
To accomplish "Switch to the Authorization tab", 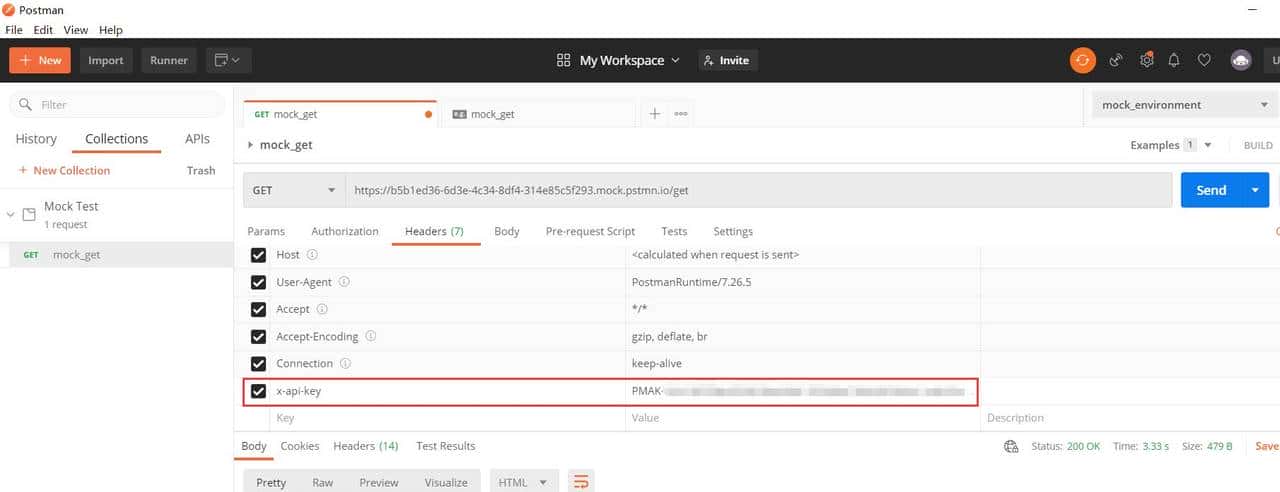I will tap(344, 231).
